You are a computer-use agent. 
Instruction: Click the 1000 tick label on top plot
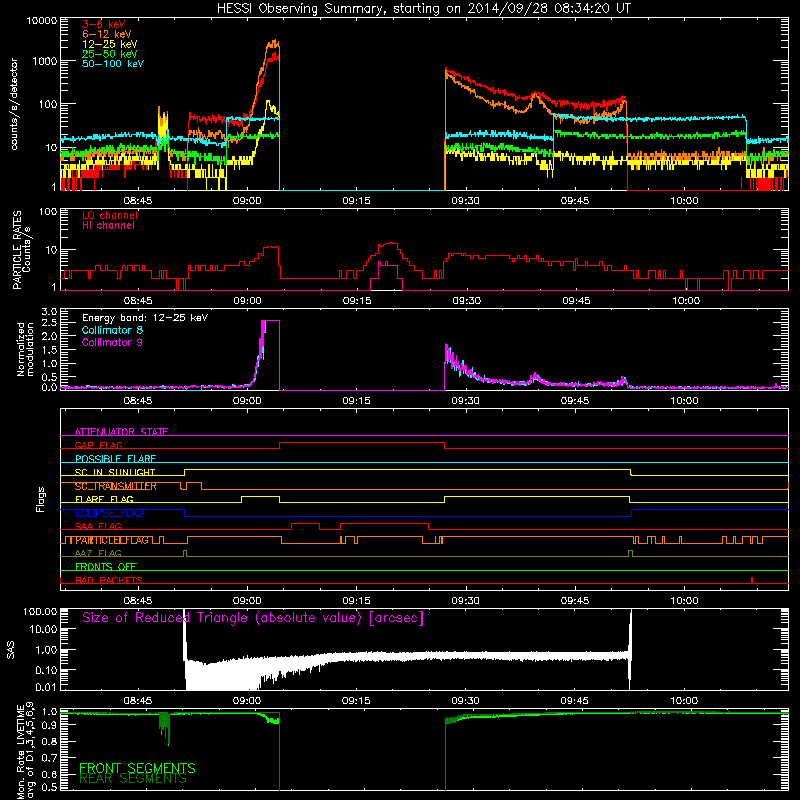(45, 61)
